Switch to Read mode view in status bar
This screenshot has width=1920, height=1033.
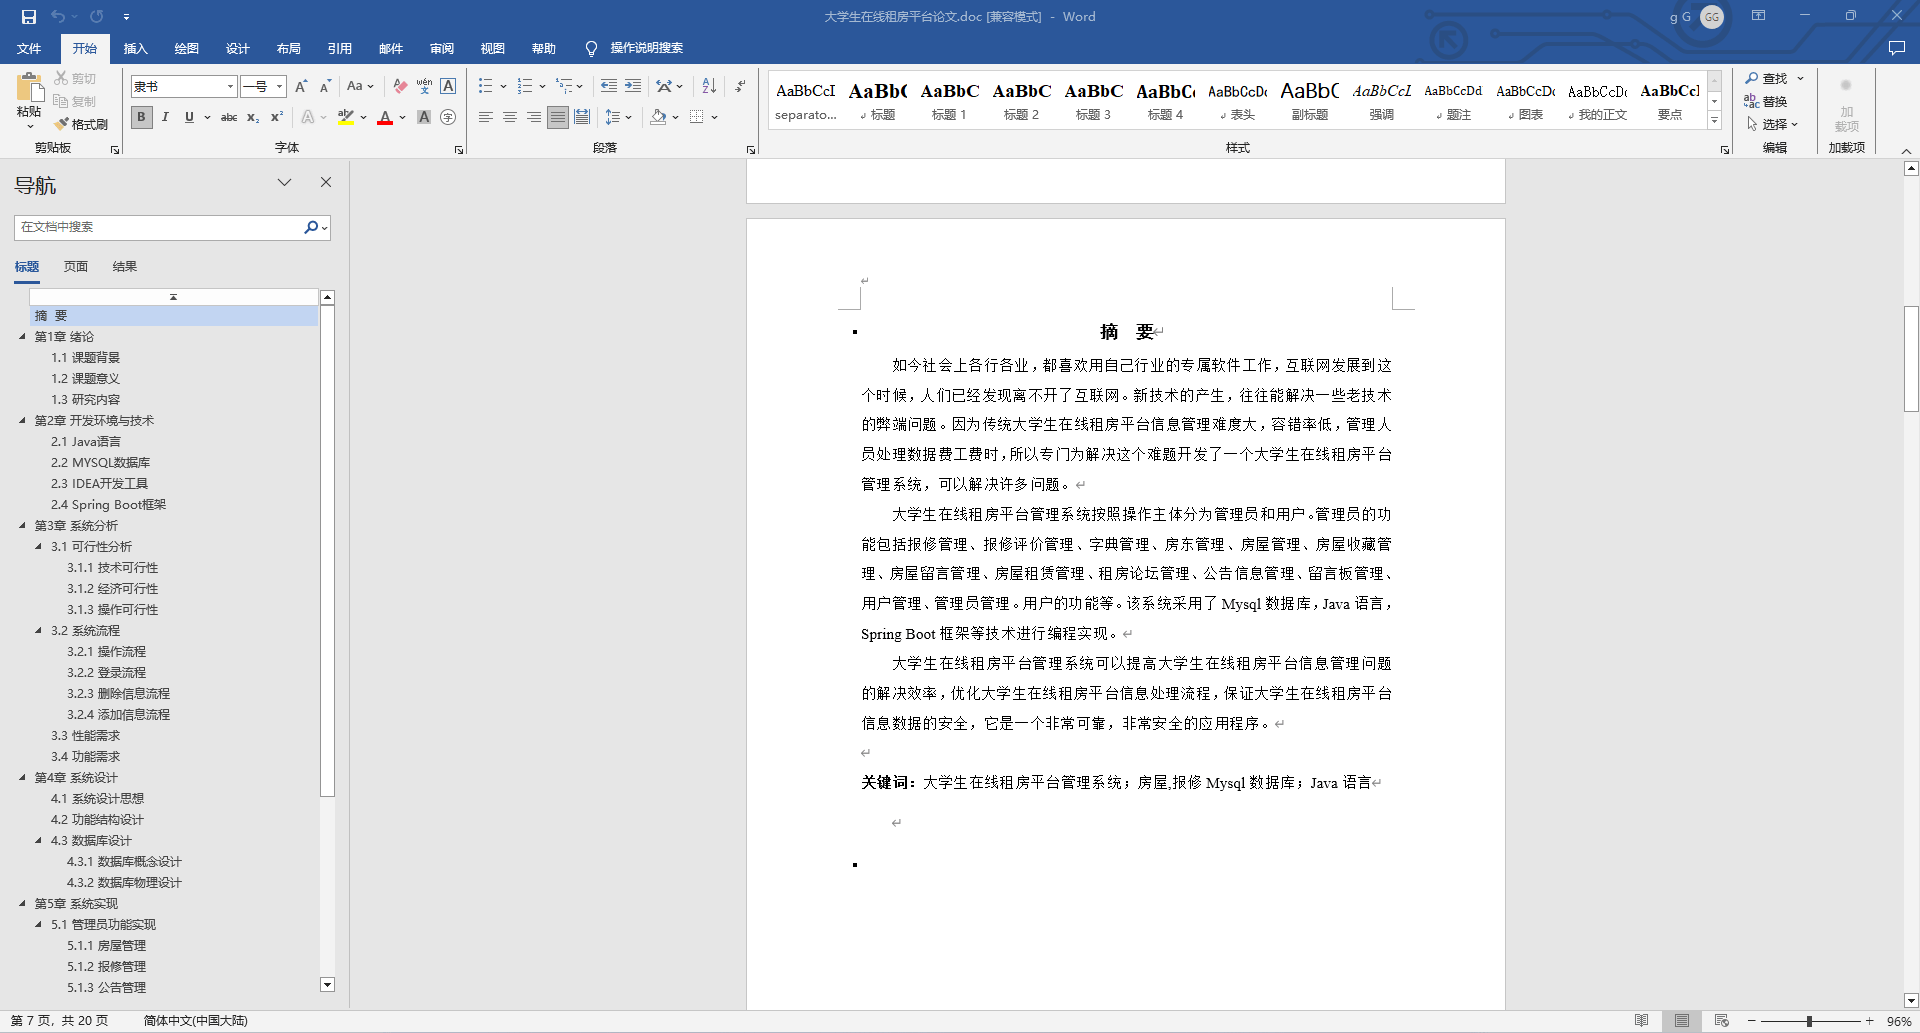coord(1641,1021)
